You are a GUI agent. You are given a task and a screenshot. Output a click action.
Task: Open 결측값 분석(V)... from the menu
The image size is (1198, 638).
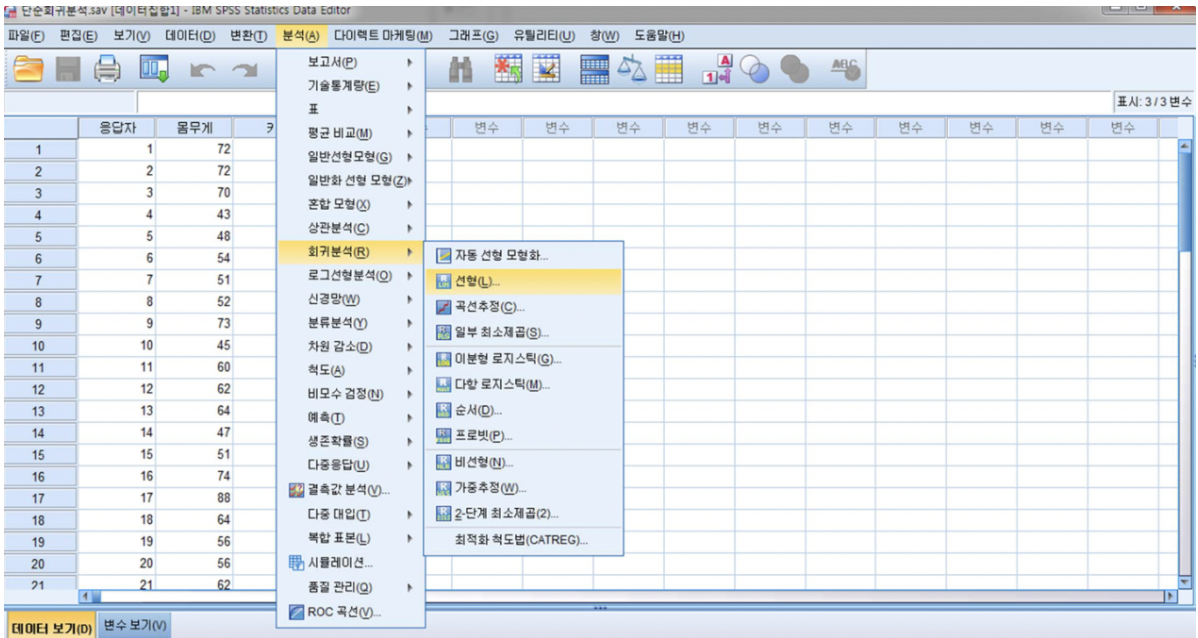(351, 490)
